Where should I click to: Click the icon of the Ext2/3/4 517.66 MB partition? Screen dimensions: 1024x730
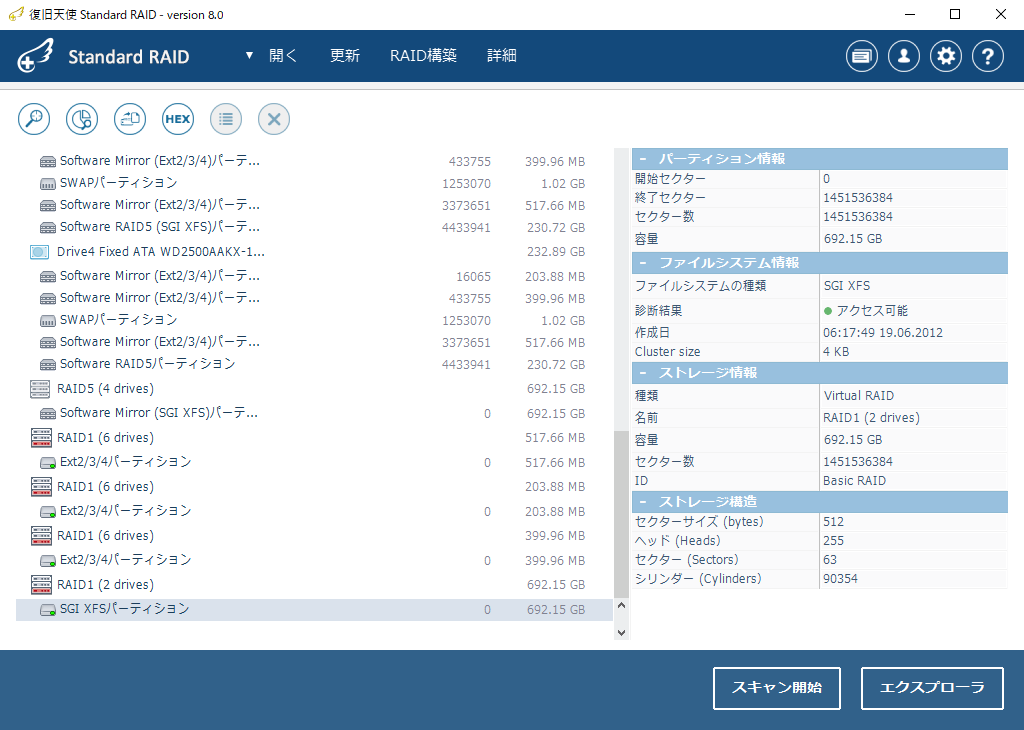click(x=48, y=463)
